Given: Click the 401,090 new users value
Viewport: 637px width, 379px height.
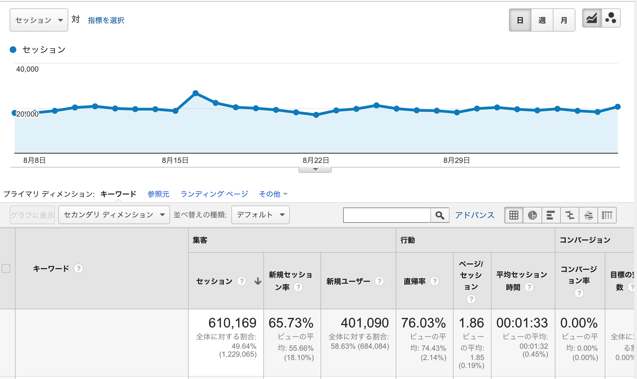Looking at the screenshot, I should [365, 323].
